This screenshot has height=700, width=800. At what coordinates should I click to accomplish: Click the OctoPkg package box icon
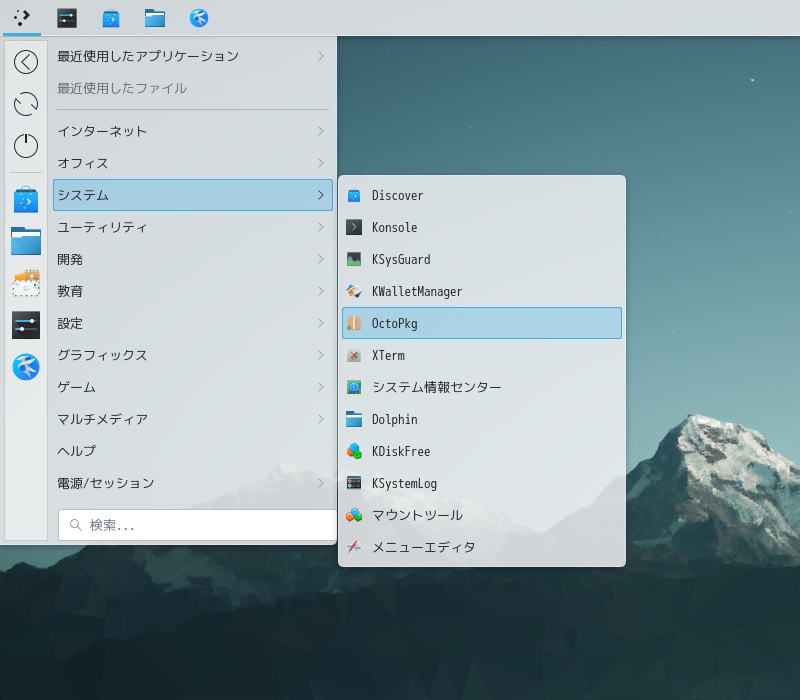point(354,323)
